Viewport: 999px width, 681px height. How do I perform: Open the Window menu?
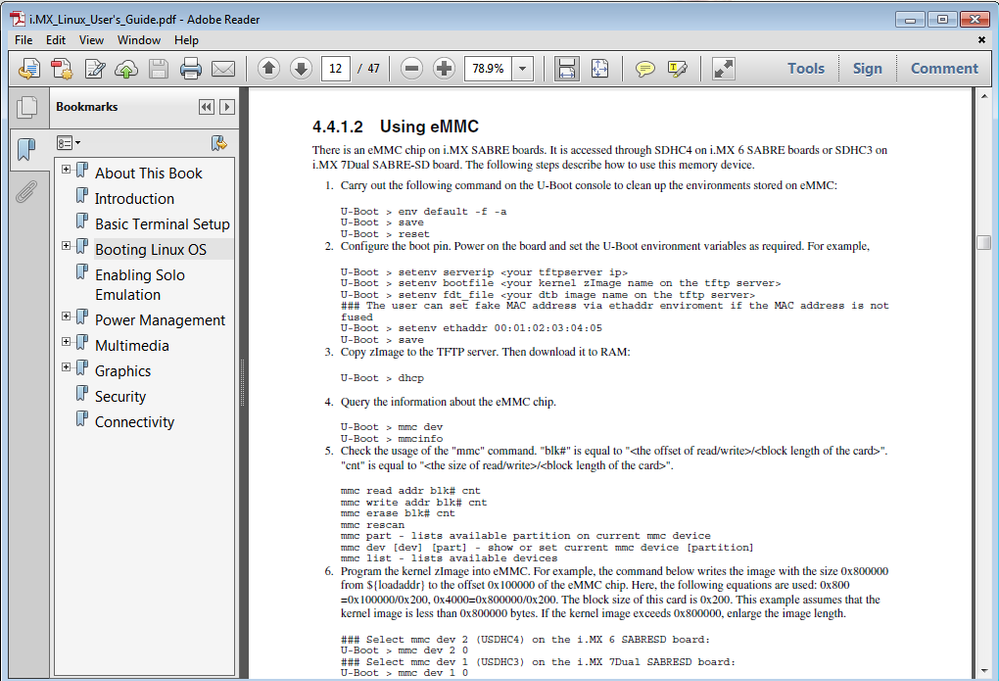point(139,40)
